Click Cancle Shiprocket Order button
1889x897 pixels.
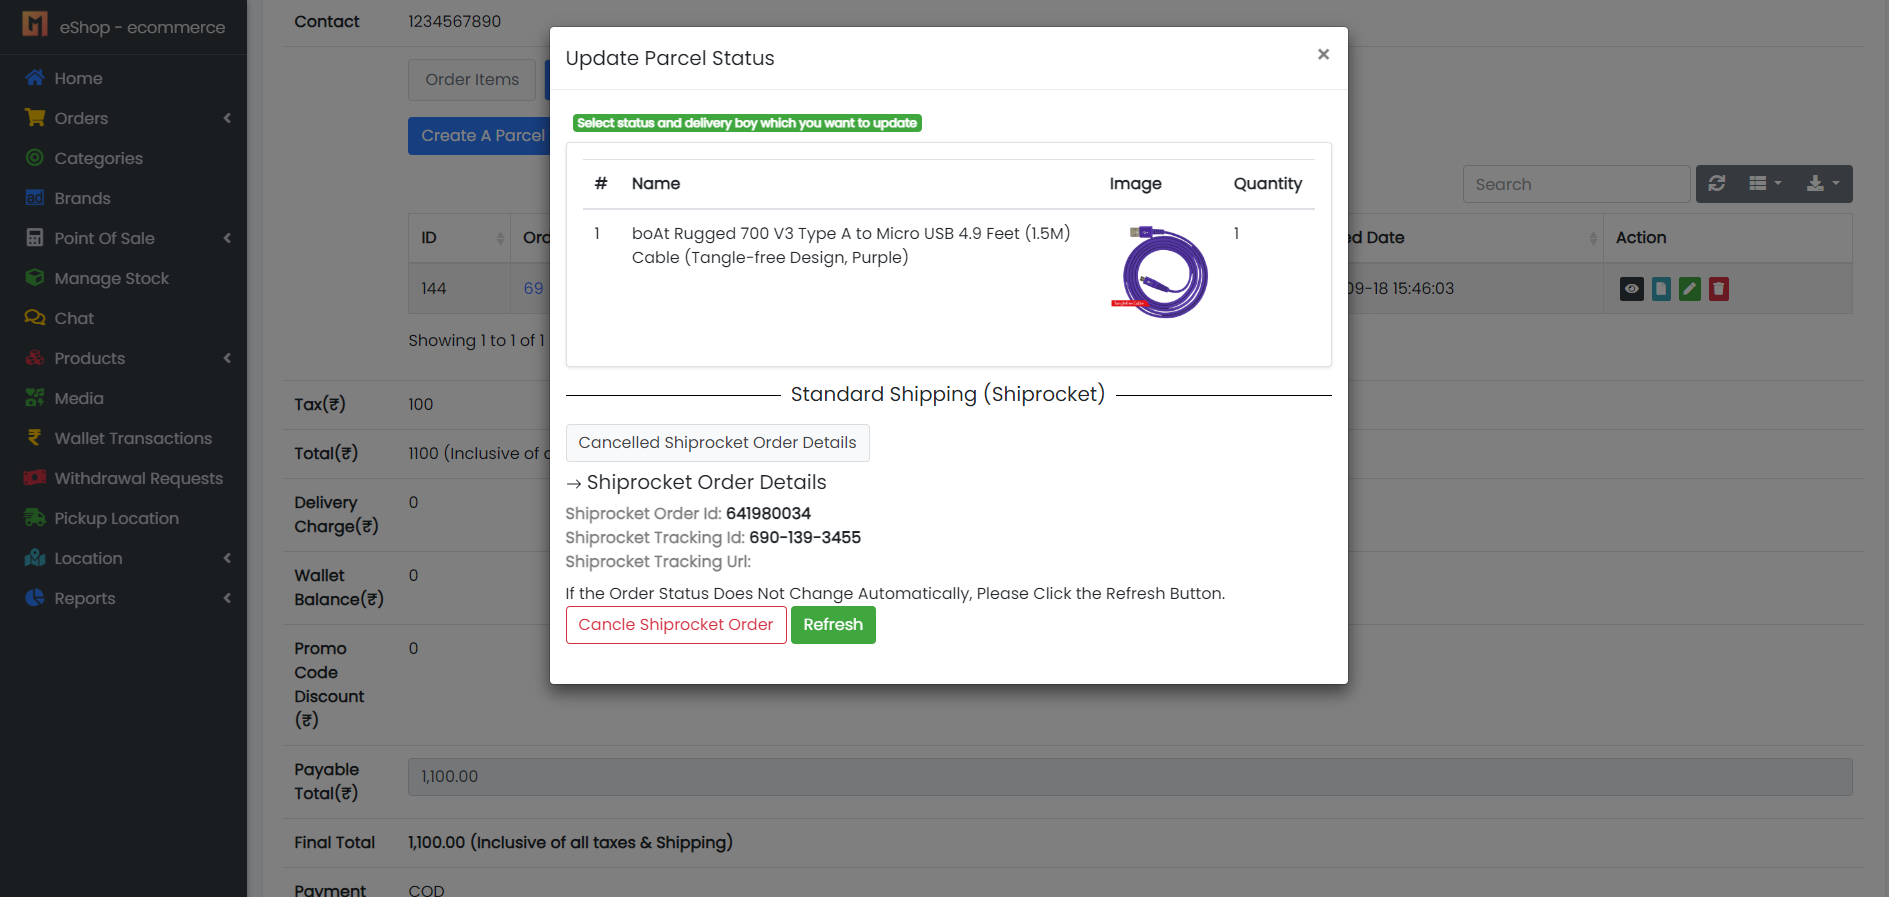tap(676, 625)
